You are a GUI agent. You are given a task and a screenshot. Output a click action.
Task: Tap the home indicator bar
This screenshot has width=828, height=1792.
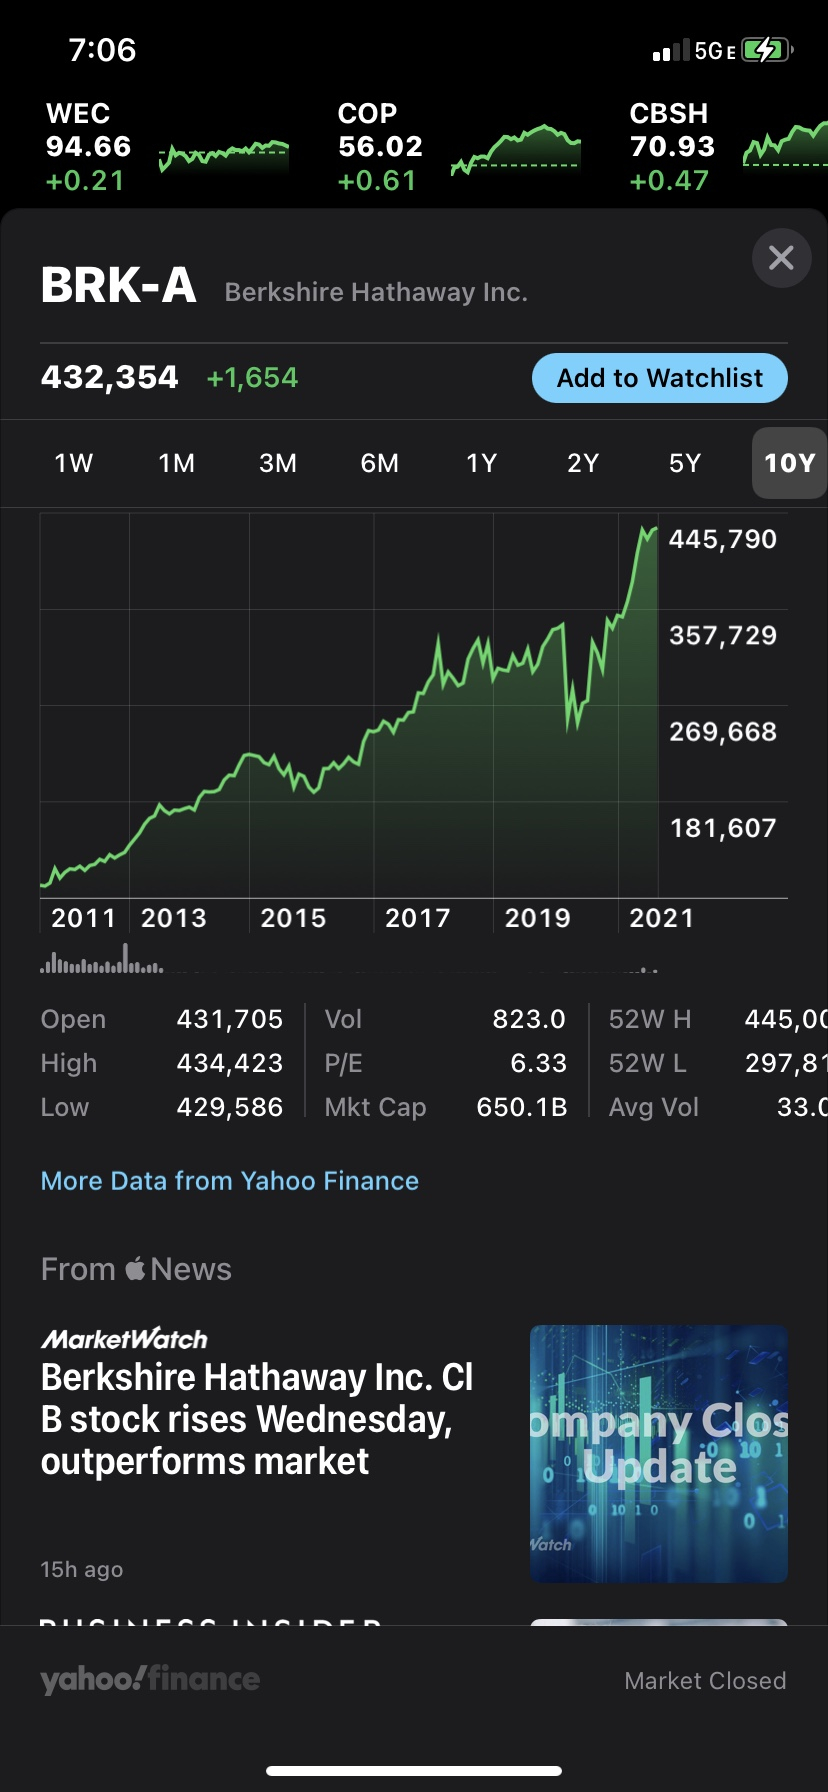[x=414, y=1771]
